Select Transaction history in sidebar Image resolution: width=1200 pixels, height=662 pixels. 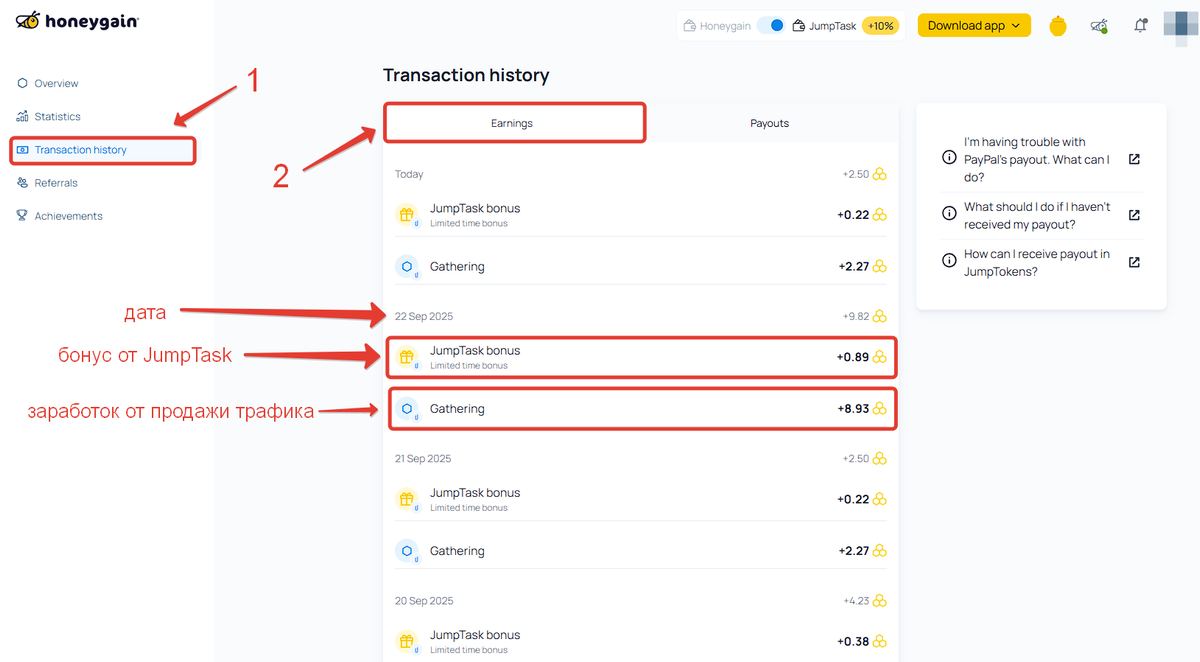pos(80,150)
